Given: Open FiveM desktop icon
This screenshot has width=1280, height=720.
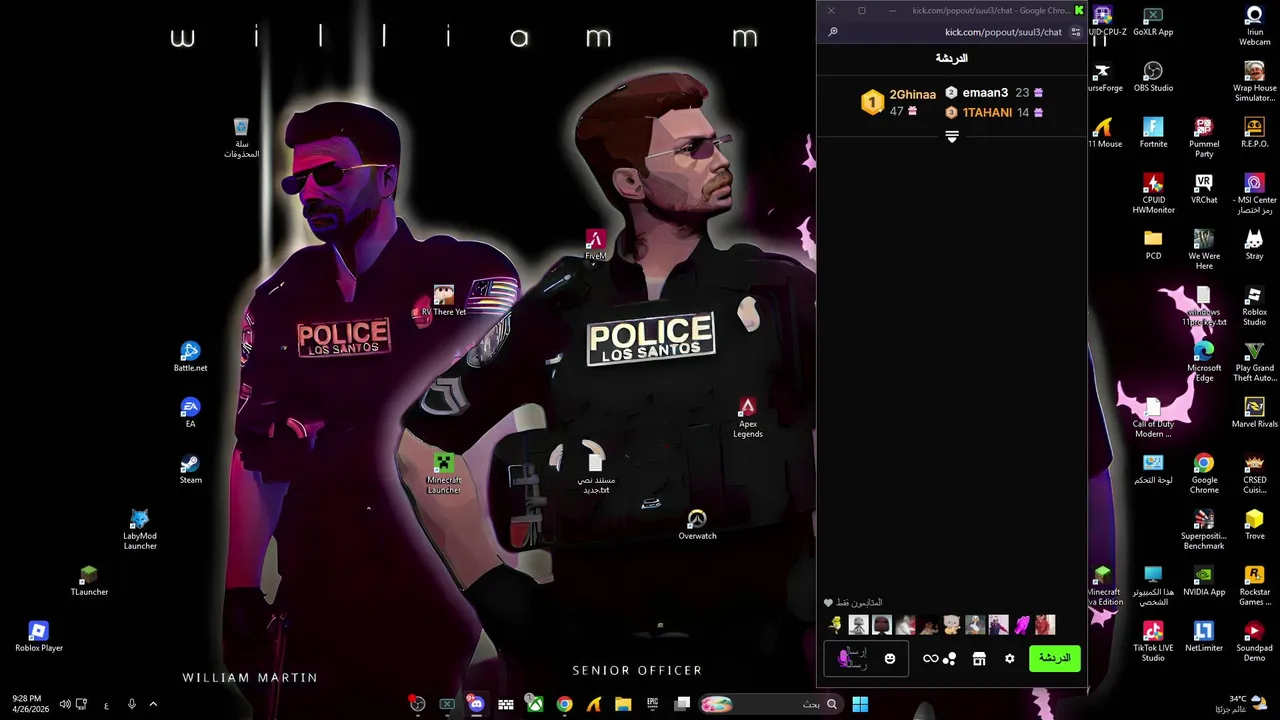Looking at the screenshot, I should [x=596, y=245].
